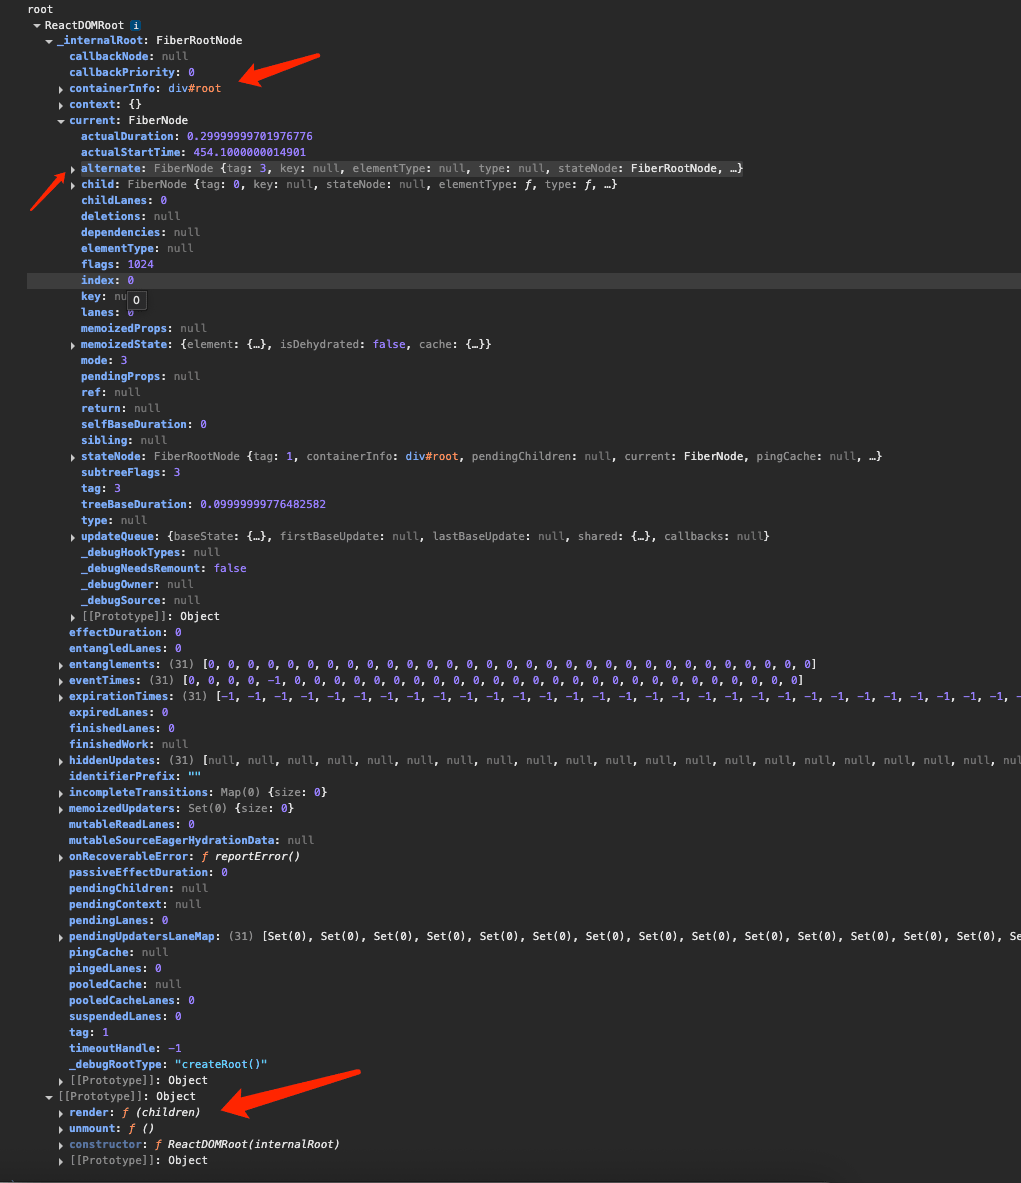Select the sibling: null row
Screen dimensions: 1021x1183
(124, 441)
